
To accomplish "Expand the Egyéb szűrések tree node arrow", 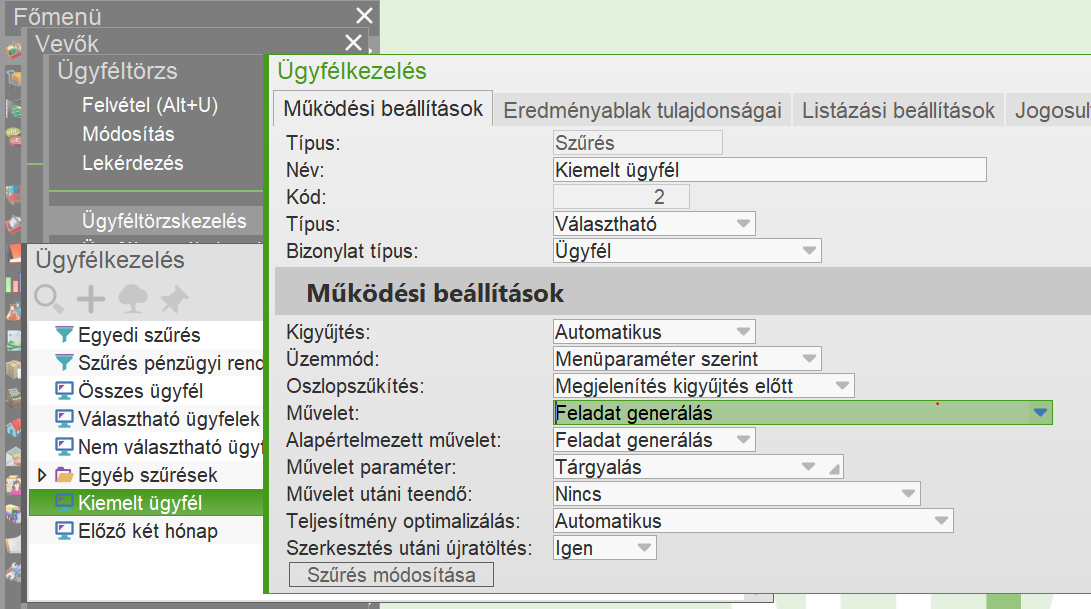I will [x=42, y=475].
